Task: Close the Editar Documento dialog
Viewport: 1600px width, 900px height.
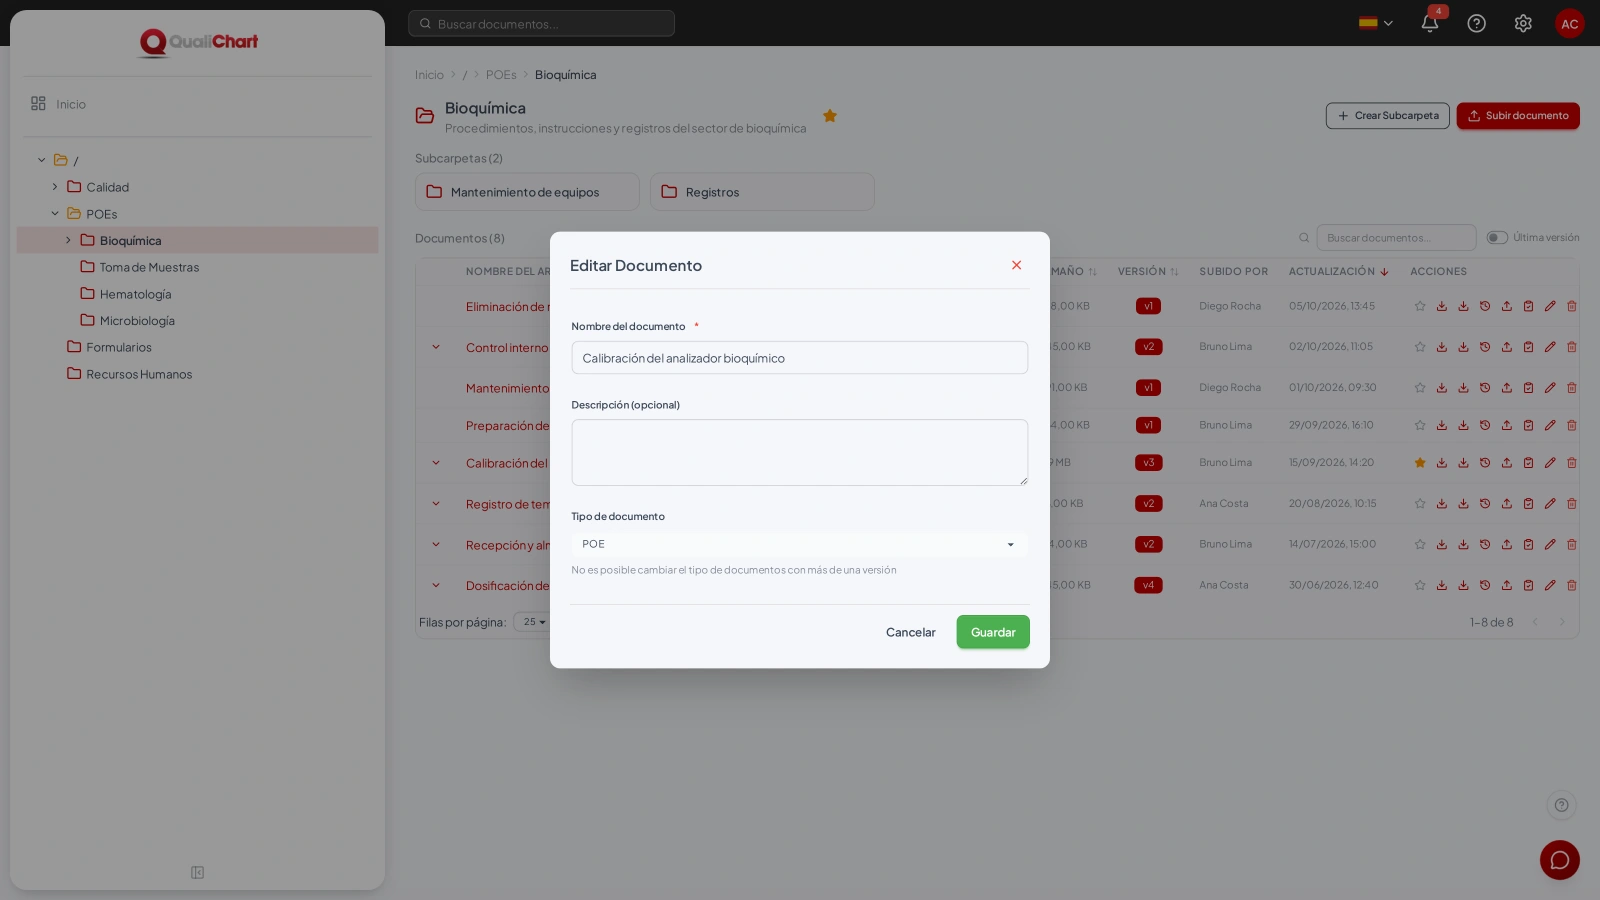Action: point(1016,265)
